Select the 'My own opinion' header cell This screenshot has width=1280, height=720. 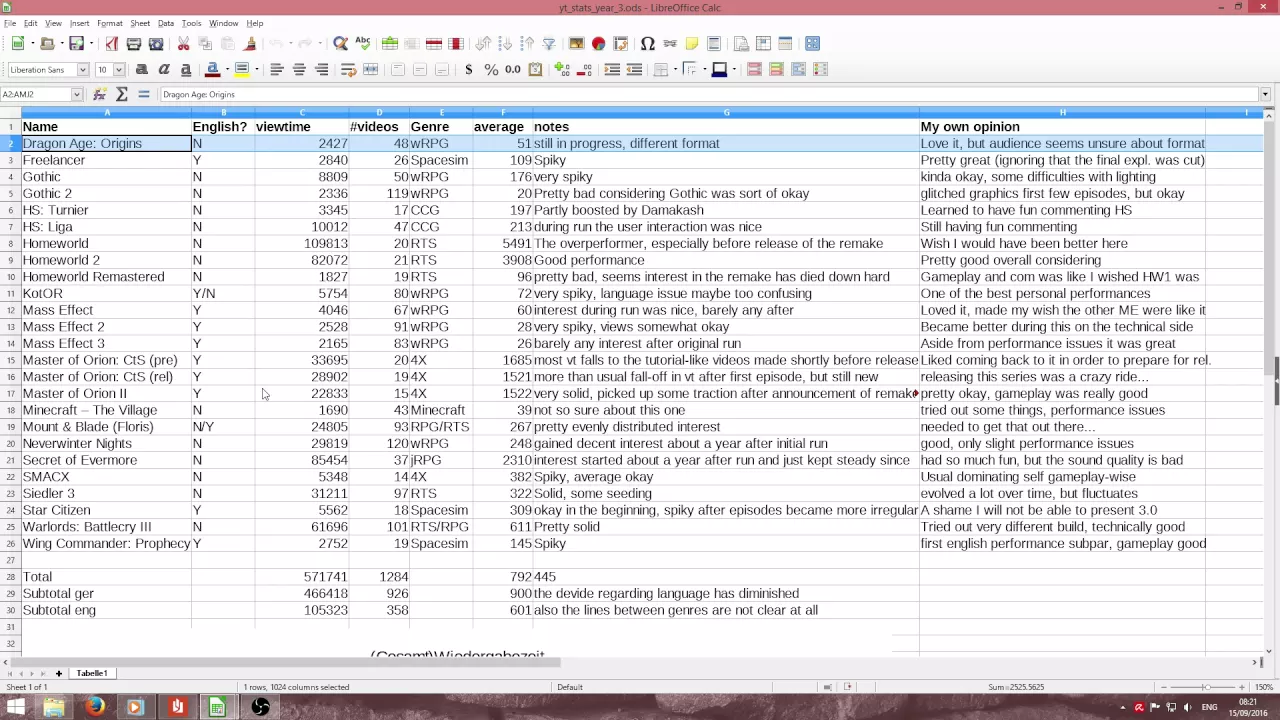(1062, 127)
